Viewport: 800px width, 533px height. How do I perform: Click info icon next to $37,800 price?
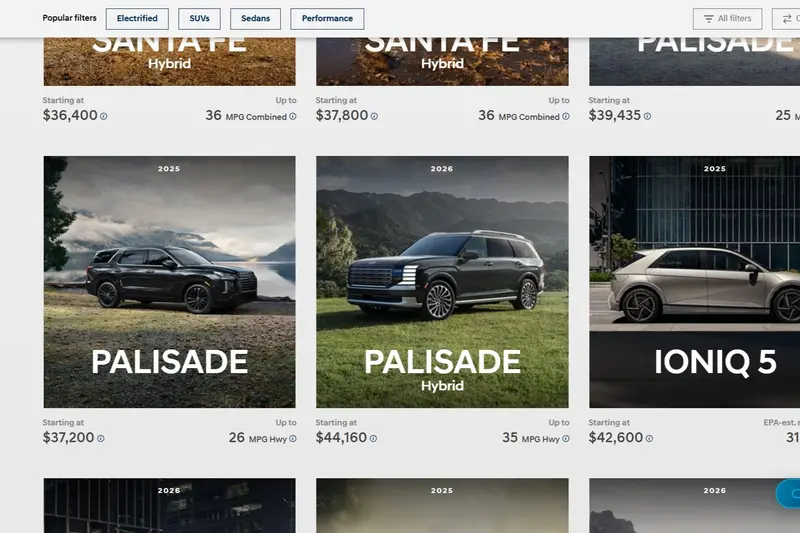pyautogui.click(x=374, y=116)
